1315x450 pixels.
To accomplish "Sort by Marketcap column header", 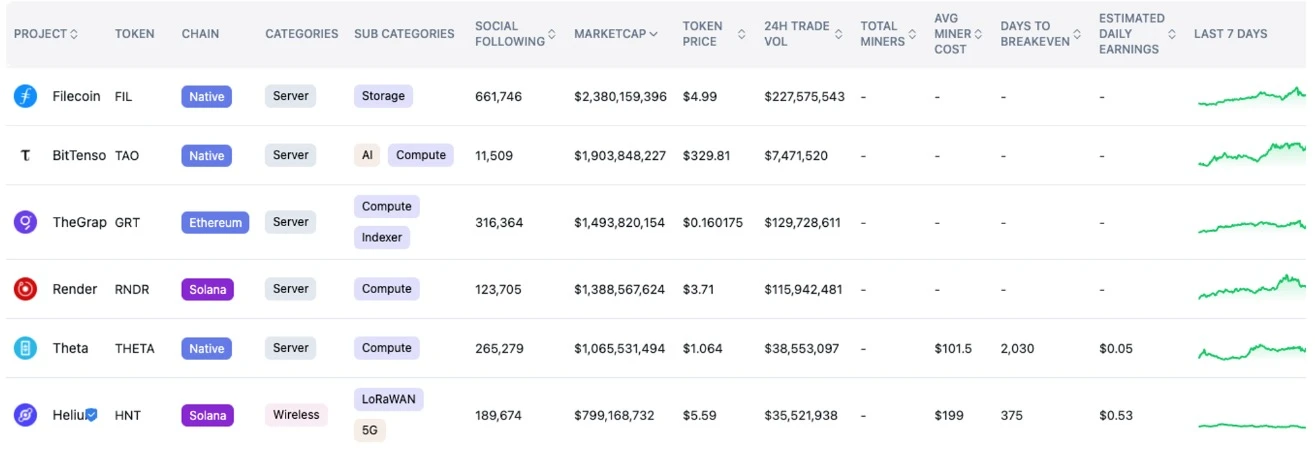I will coord(616,34).
